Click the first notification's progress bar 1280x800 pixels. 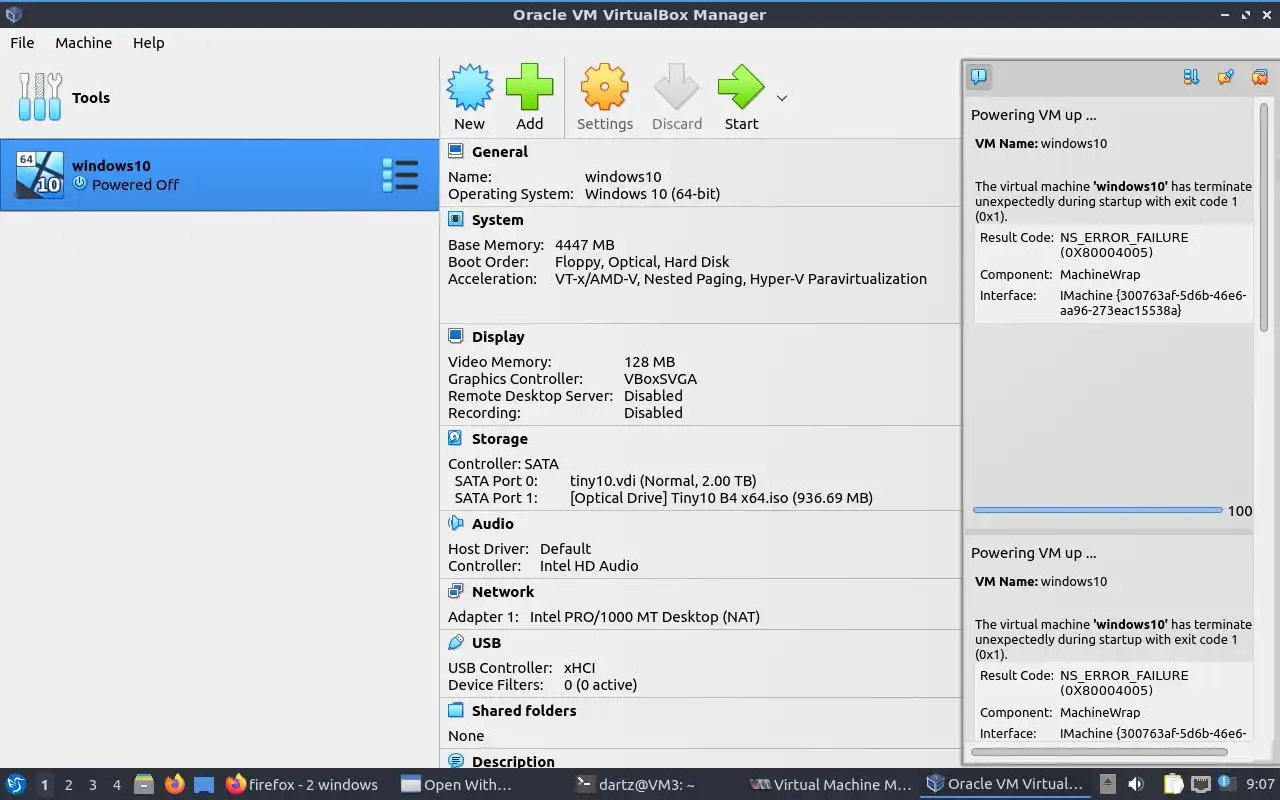1097,510
